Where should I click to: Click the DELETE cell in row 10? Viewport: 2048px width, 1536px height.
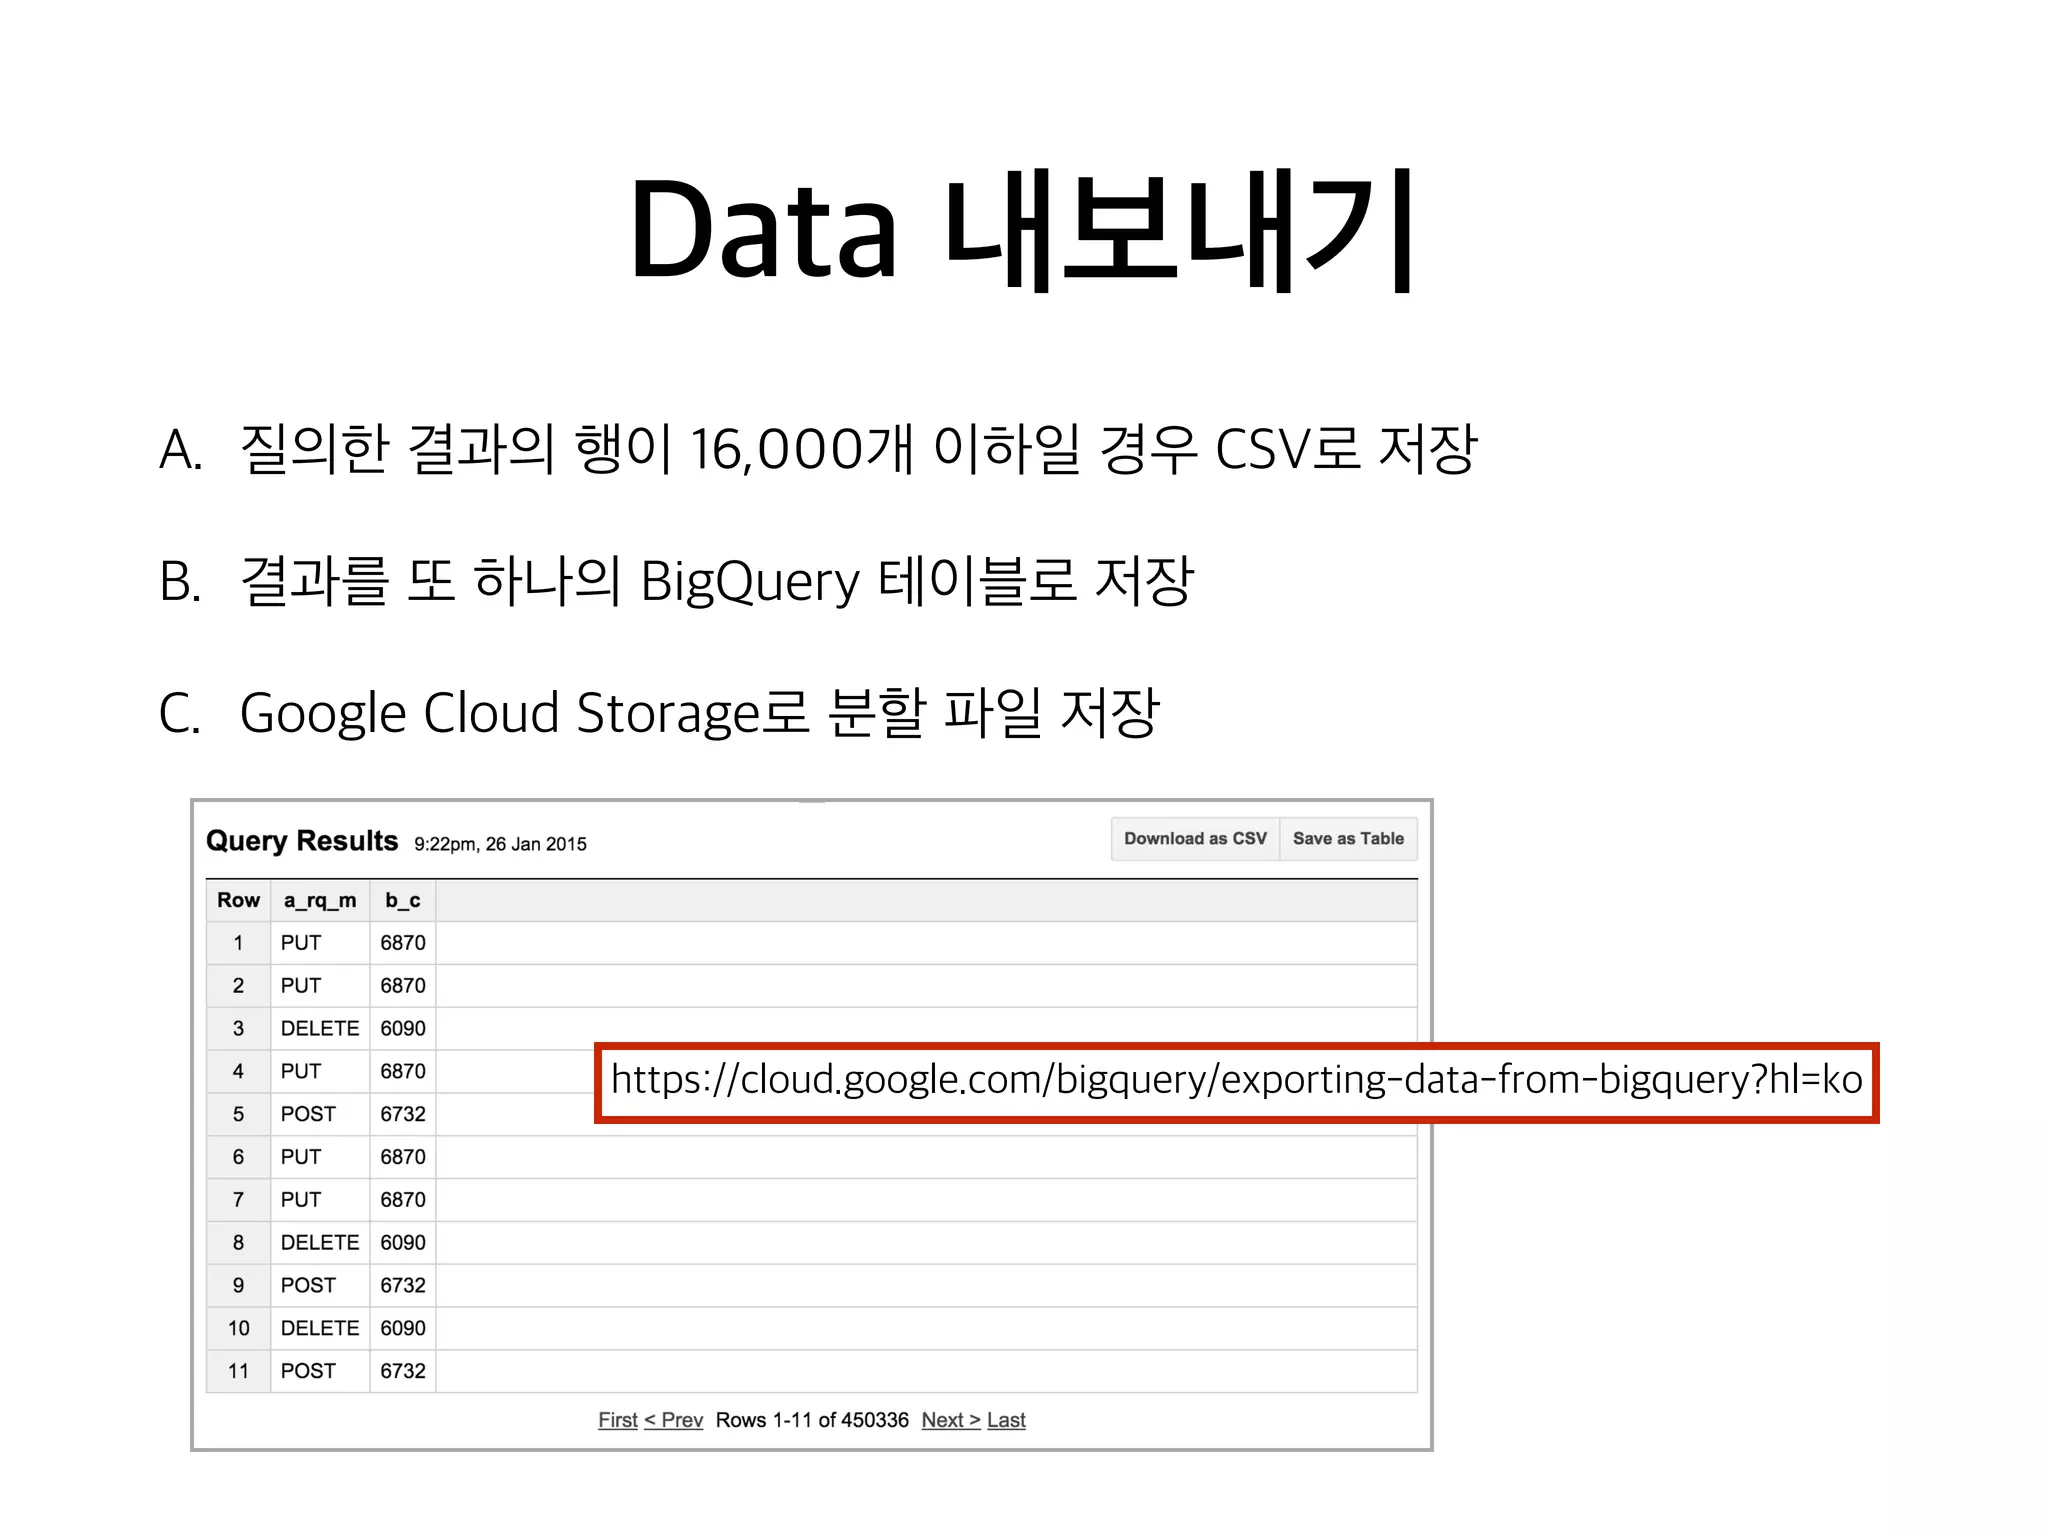pyautogui.click(x=320, y=1328)
